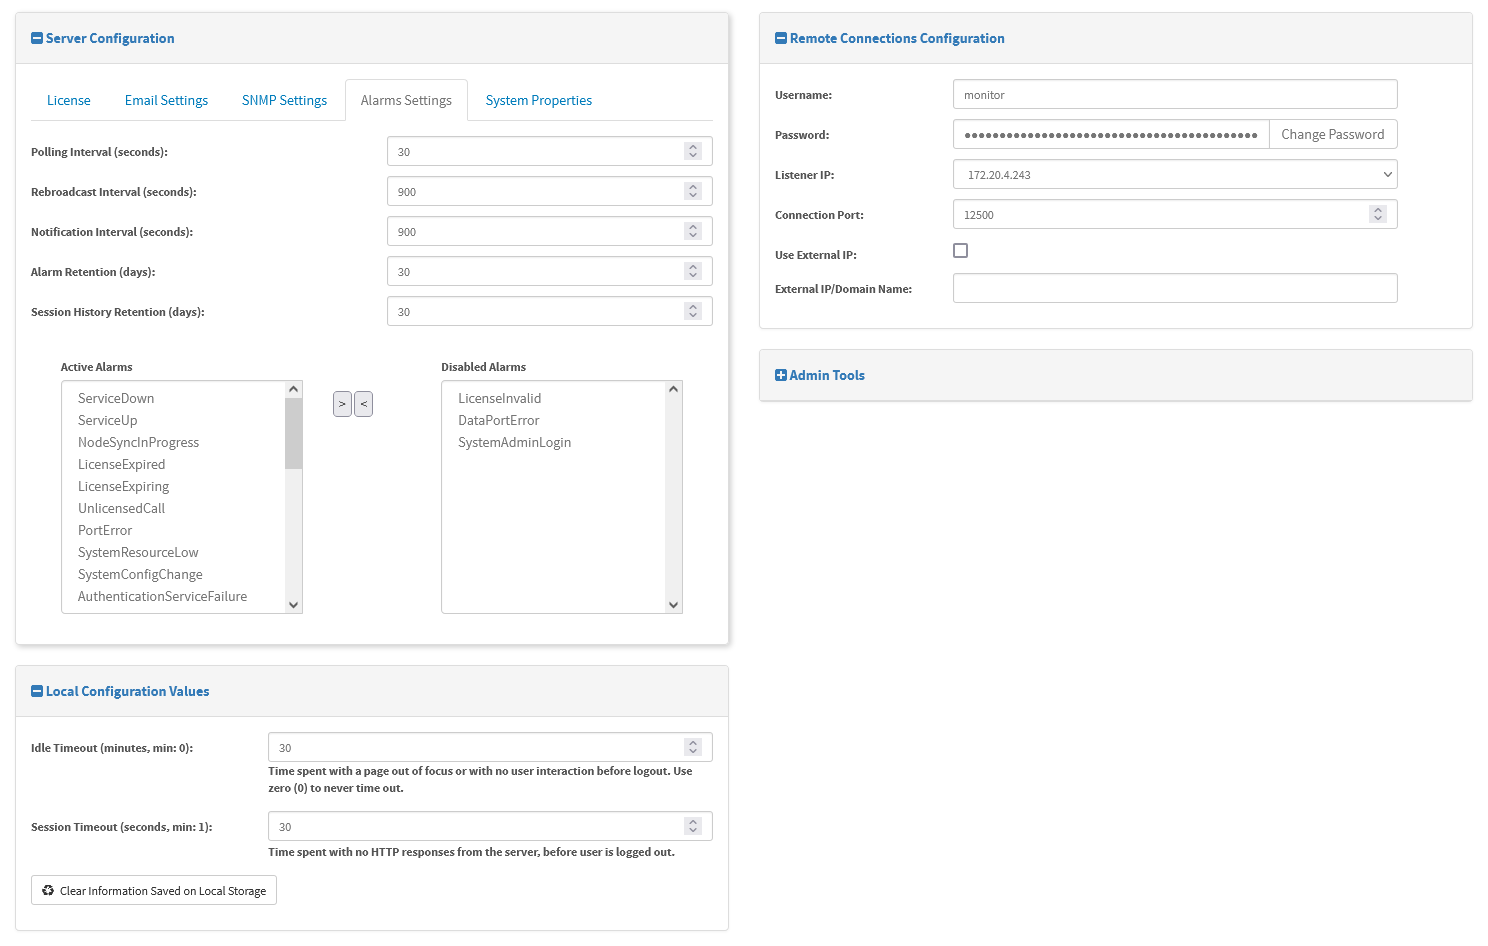This screenshot has width=1488, height=946.
Task: Collapse the Server Configuration panel icon
Action: point(37,39)
